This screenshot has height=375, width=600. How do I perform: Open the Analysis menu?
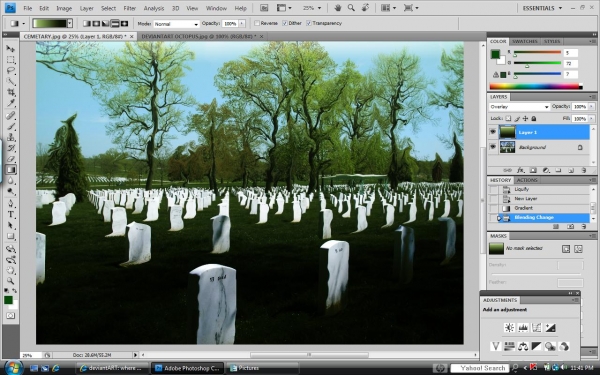(154, 8)
